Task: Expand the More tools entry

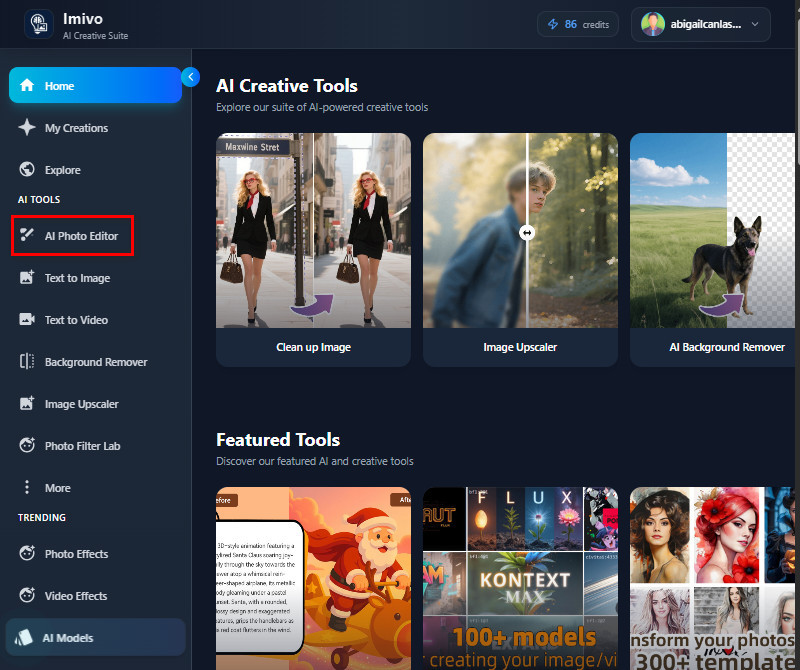Action: (95, 487)
